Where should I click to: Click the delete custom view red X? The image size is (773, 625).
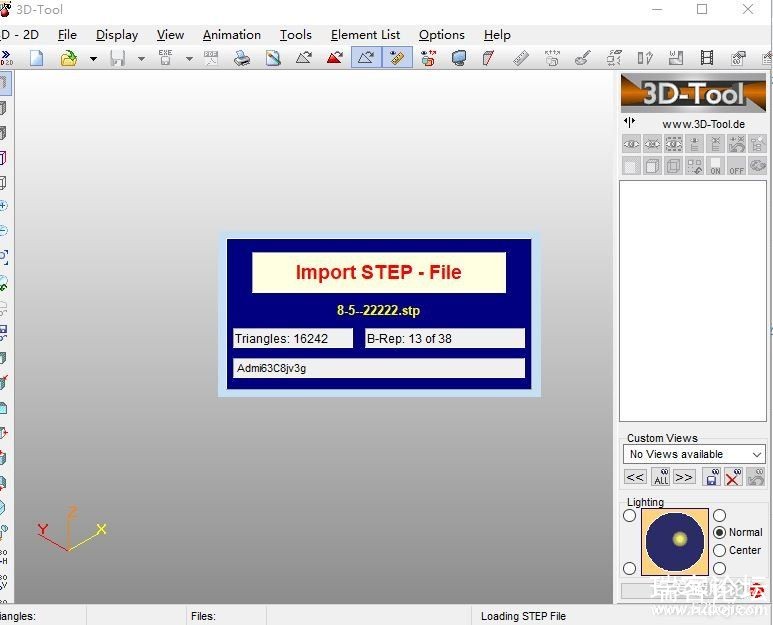click(x=733, y=477)
